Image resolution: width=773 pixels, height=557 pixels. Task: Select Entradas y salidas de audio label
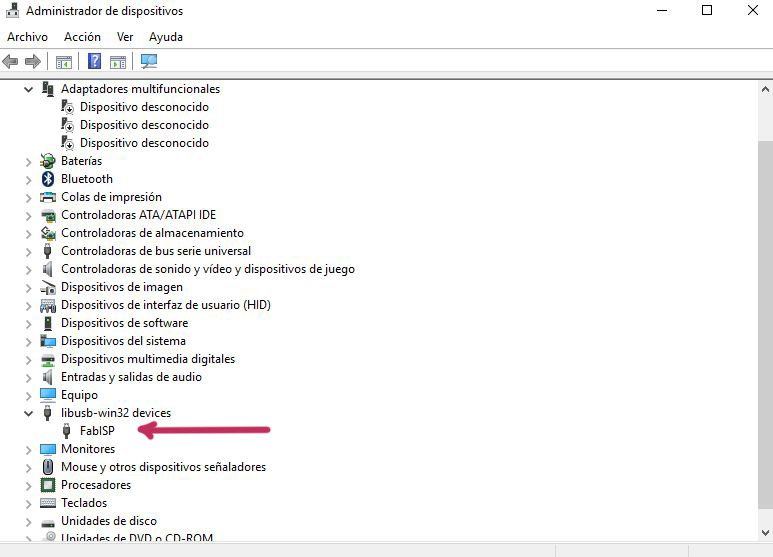(x=131, y=377)
